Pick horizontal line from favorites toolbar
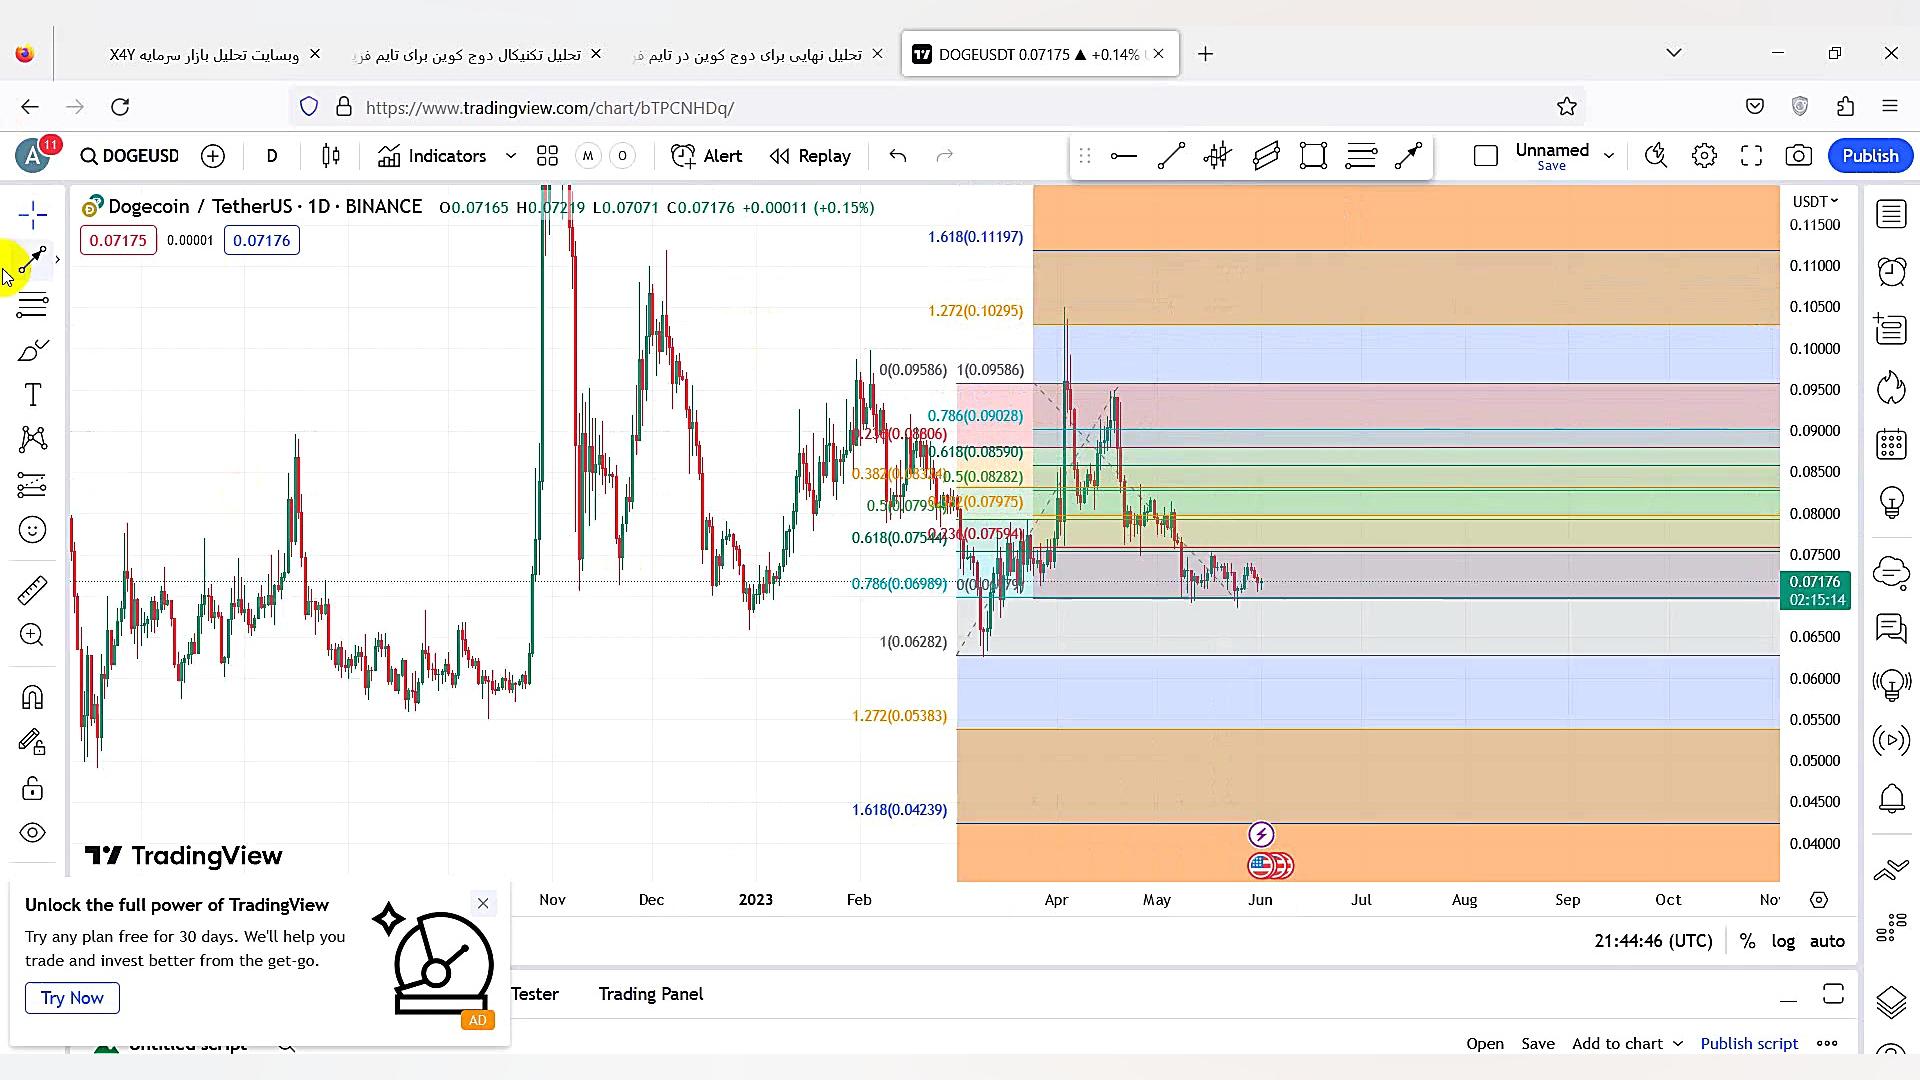This screenshot has width=1920, height=1080. [1124, 156]
